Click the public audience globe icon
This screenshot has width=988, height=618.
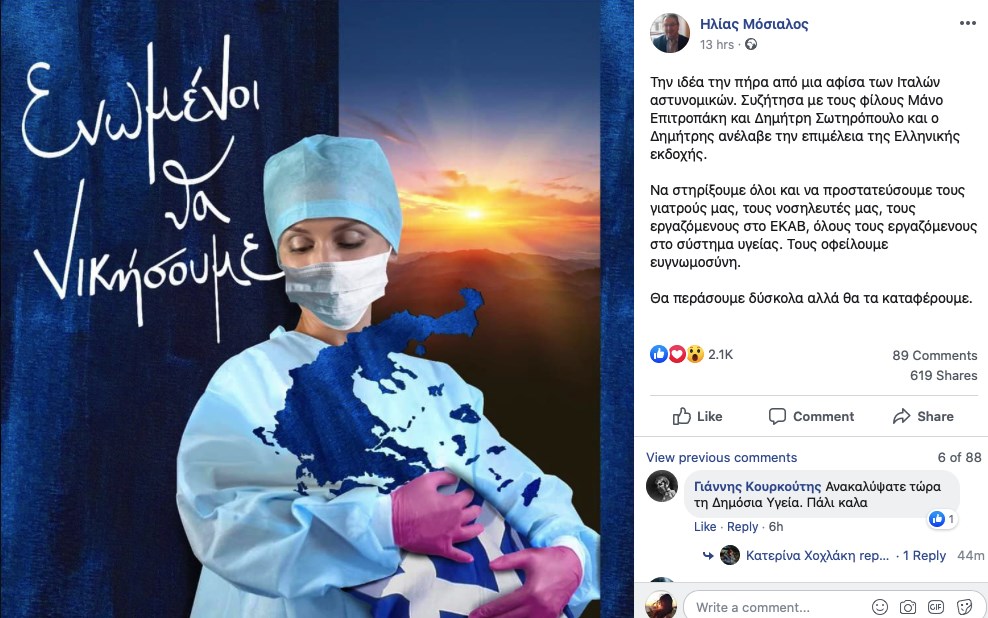[x=750, y=44]
